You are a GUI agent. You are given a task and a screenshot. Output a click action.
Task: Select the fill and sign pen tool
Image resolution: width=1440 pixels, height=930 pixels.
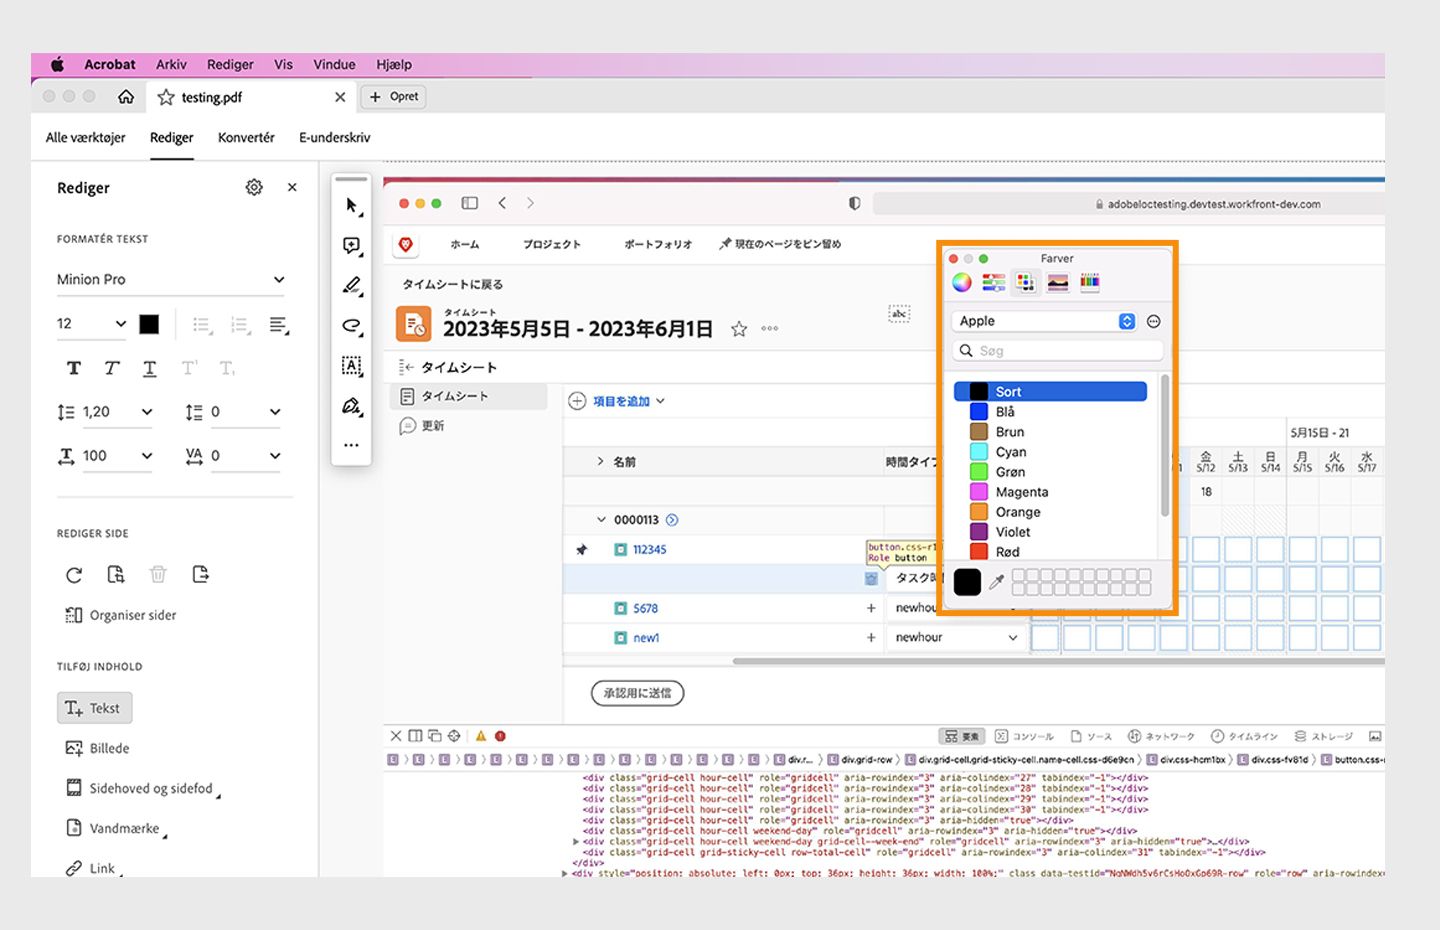(351, 406)
